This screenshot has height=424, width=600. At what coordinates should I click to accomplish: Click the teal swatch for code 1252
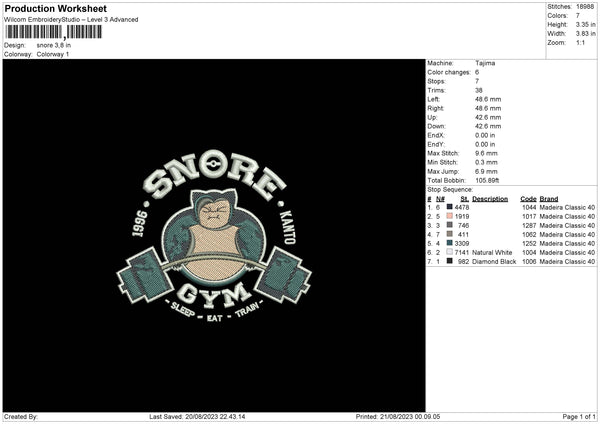click(x=450, y=243)
